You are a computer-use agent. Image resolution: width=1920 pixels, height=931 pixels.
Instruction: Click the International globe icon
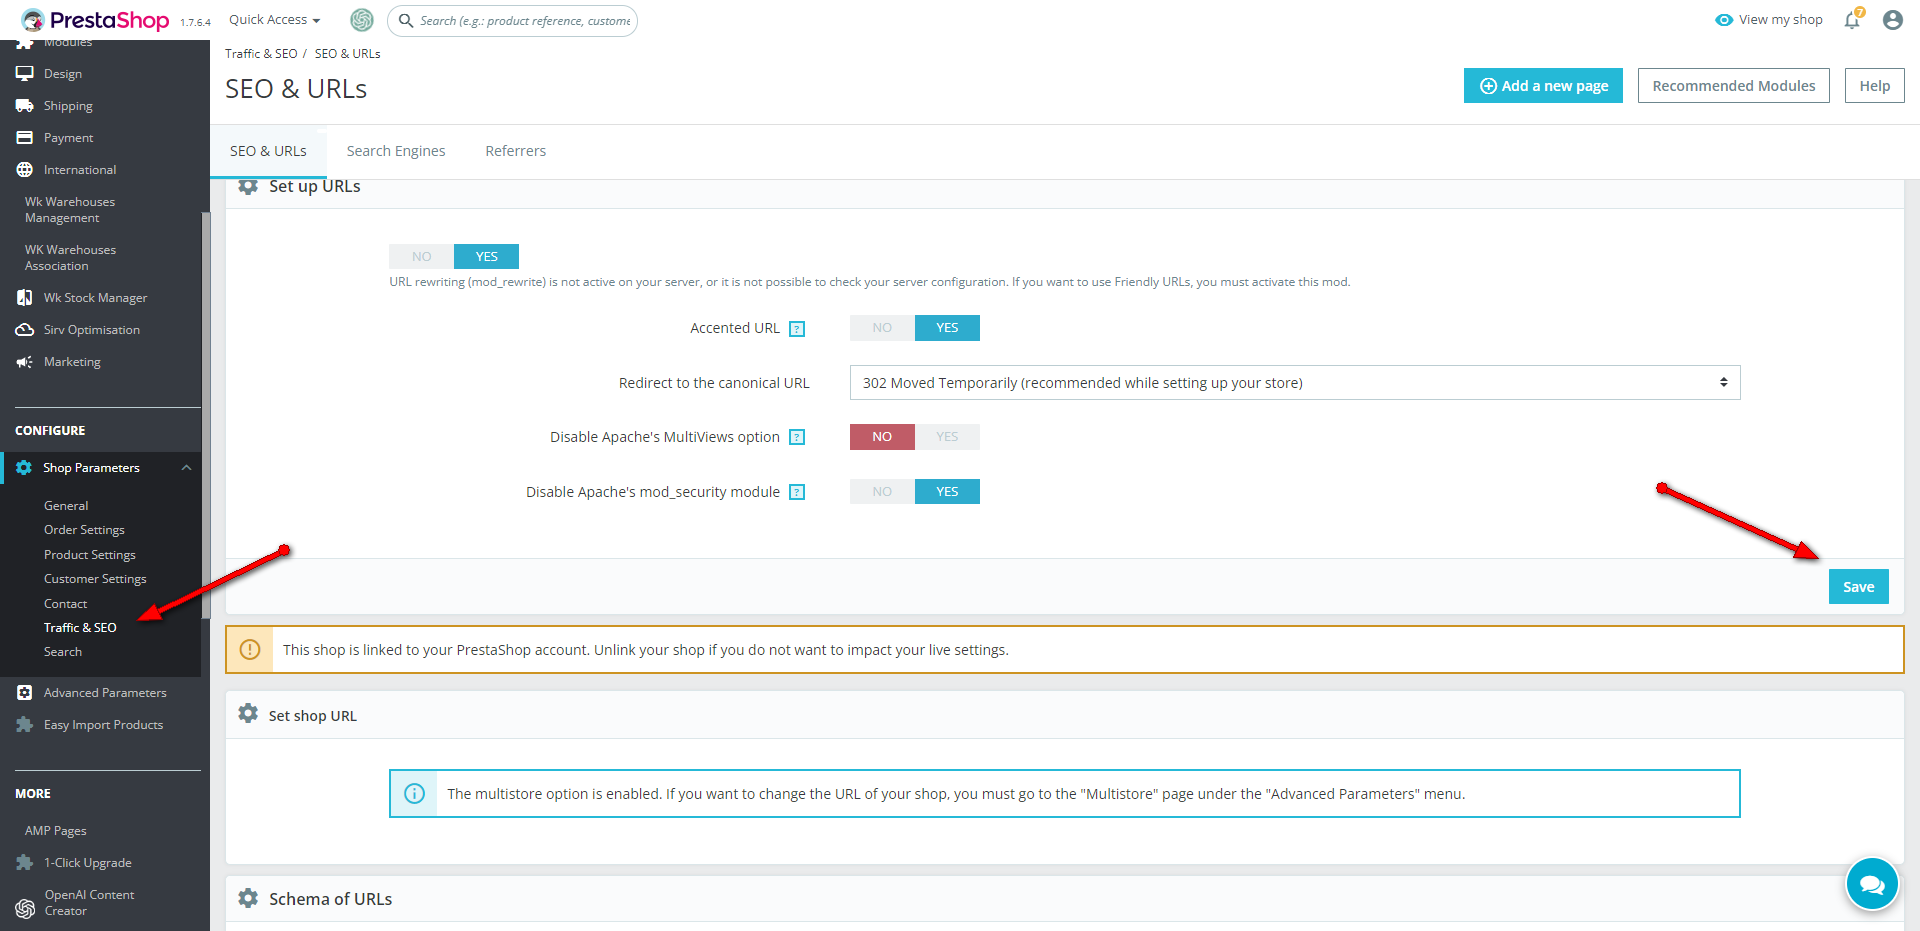(25, 170)
